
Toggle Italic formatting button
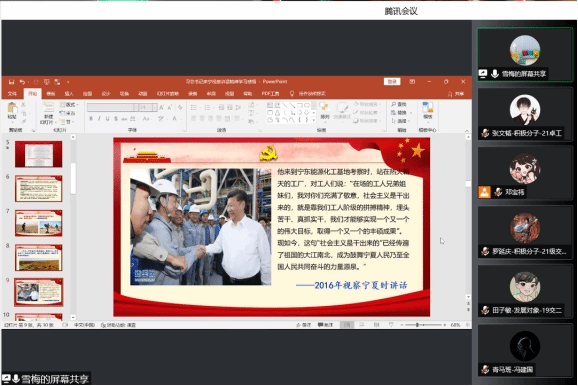[x=99, y=119]
